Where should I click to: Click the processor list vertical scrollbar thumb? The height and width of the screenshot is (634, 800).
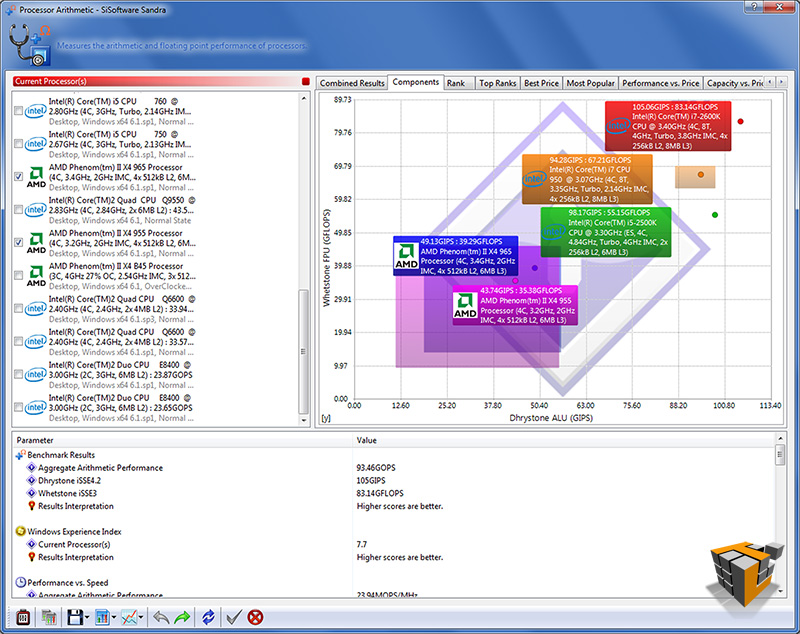click(x=304, y=351)
